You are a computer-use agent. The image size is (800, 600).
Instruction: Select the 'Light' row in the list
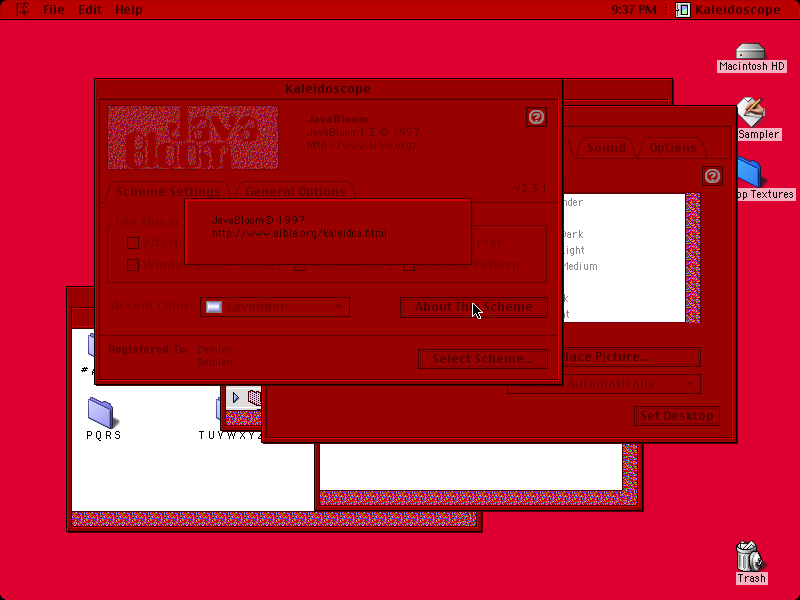pos(623,251)
